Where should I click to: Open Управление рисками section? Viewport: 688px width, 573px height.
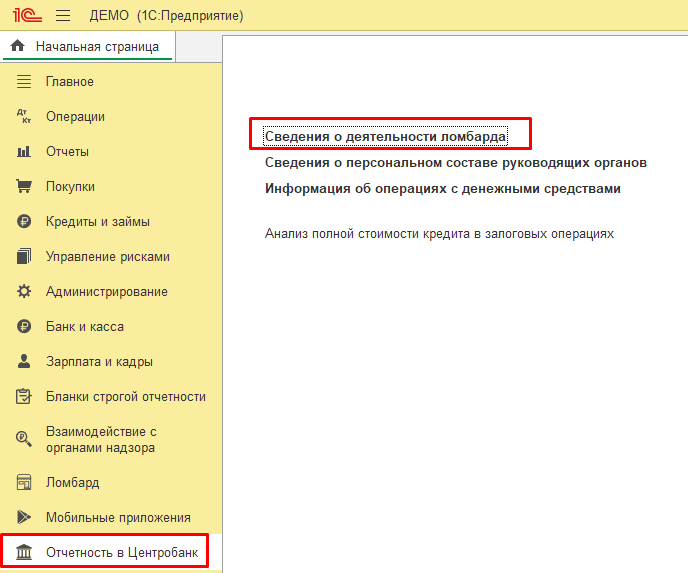108,257
